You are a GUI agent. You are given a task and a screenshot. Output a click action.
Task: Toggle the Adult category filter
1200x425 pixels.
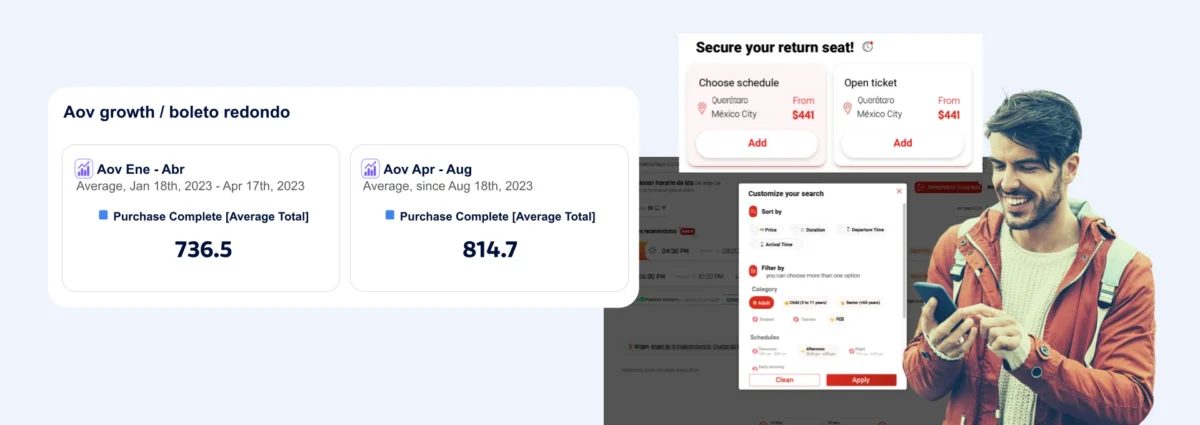(x=761, y=302)
